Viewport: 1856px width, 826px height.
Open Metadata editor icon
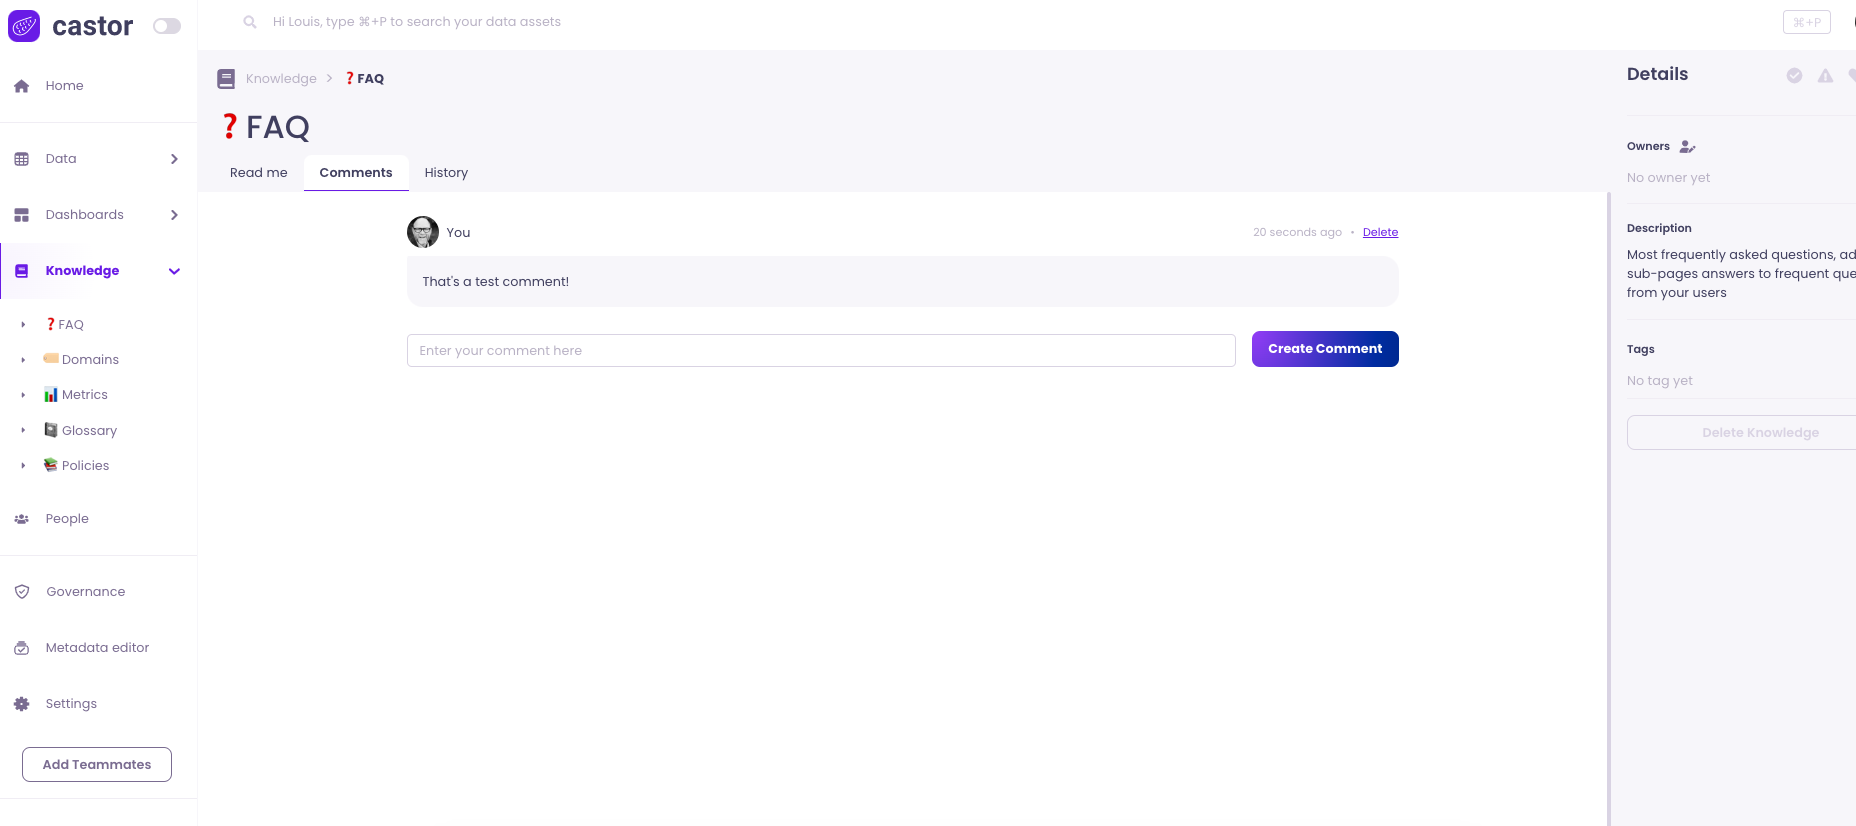[x=22, y=648]
